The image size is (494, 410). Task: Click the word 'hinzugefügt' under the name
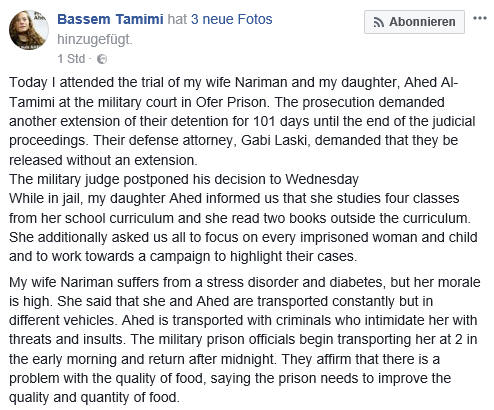tap(94, 40)
